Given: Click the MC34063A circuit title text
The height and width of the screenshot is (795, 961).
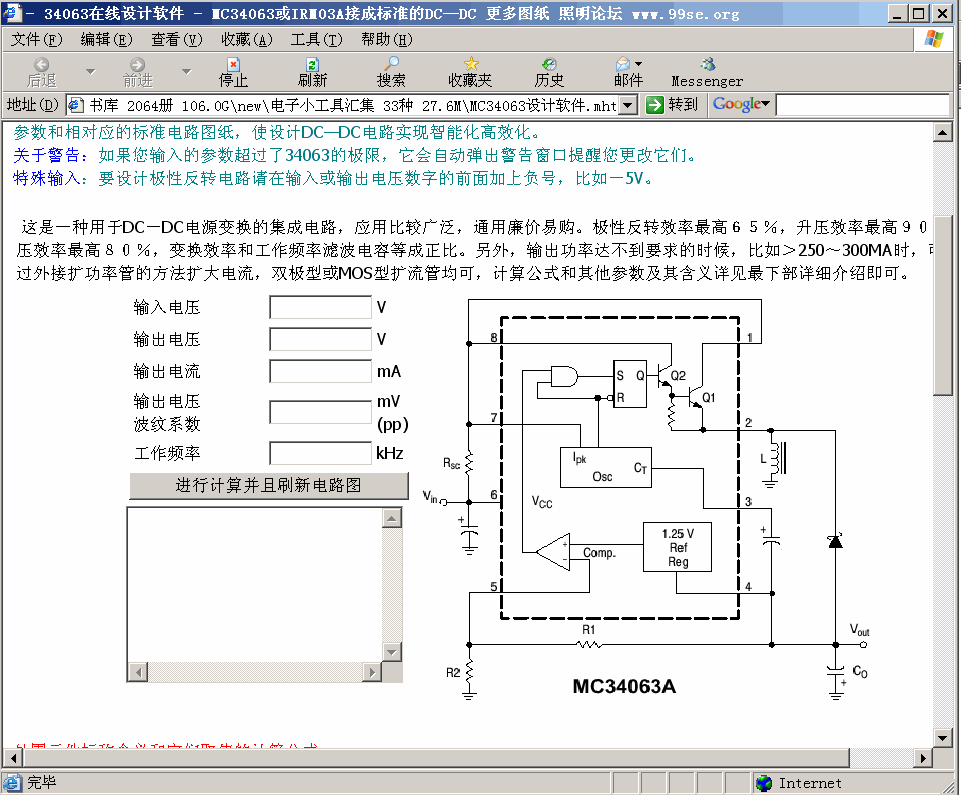Looking at the screenshot, I should pyautogui.click(x=624, y=687).
